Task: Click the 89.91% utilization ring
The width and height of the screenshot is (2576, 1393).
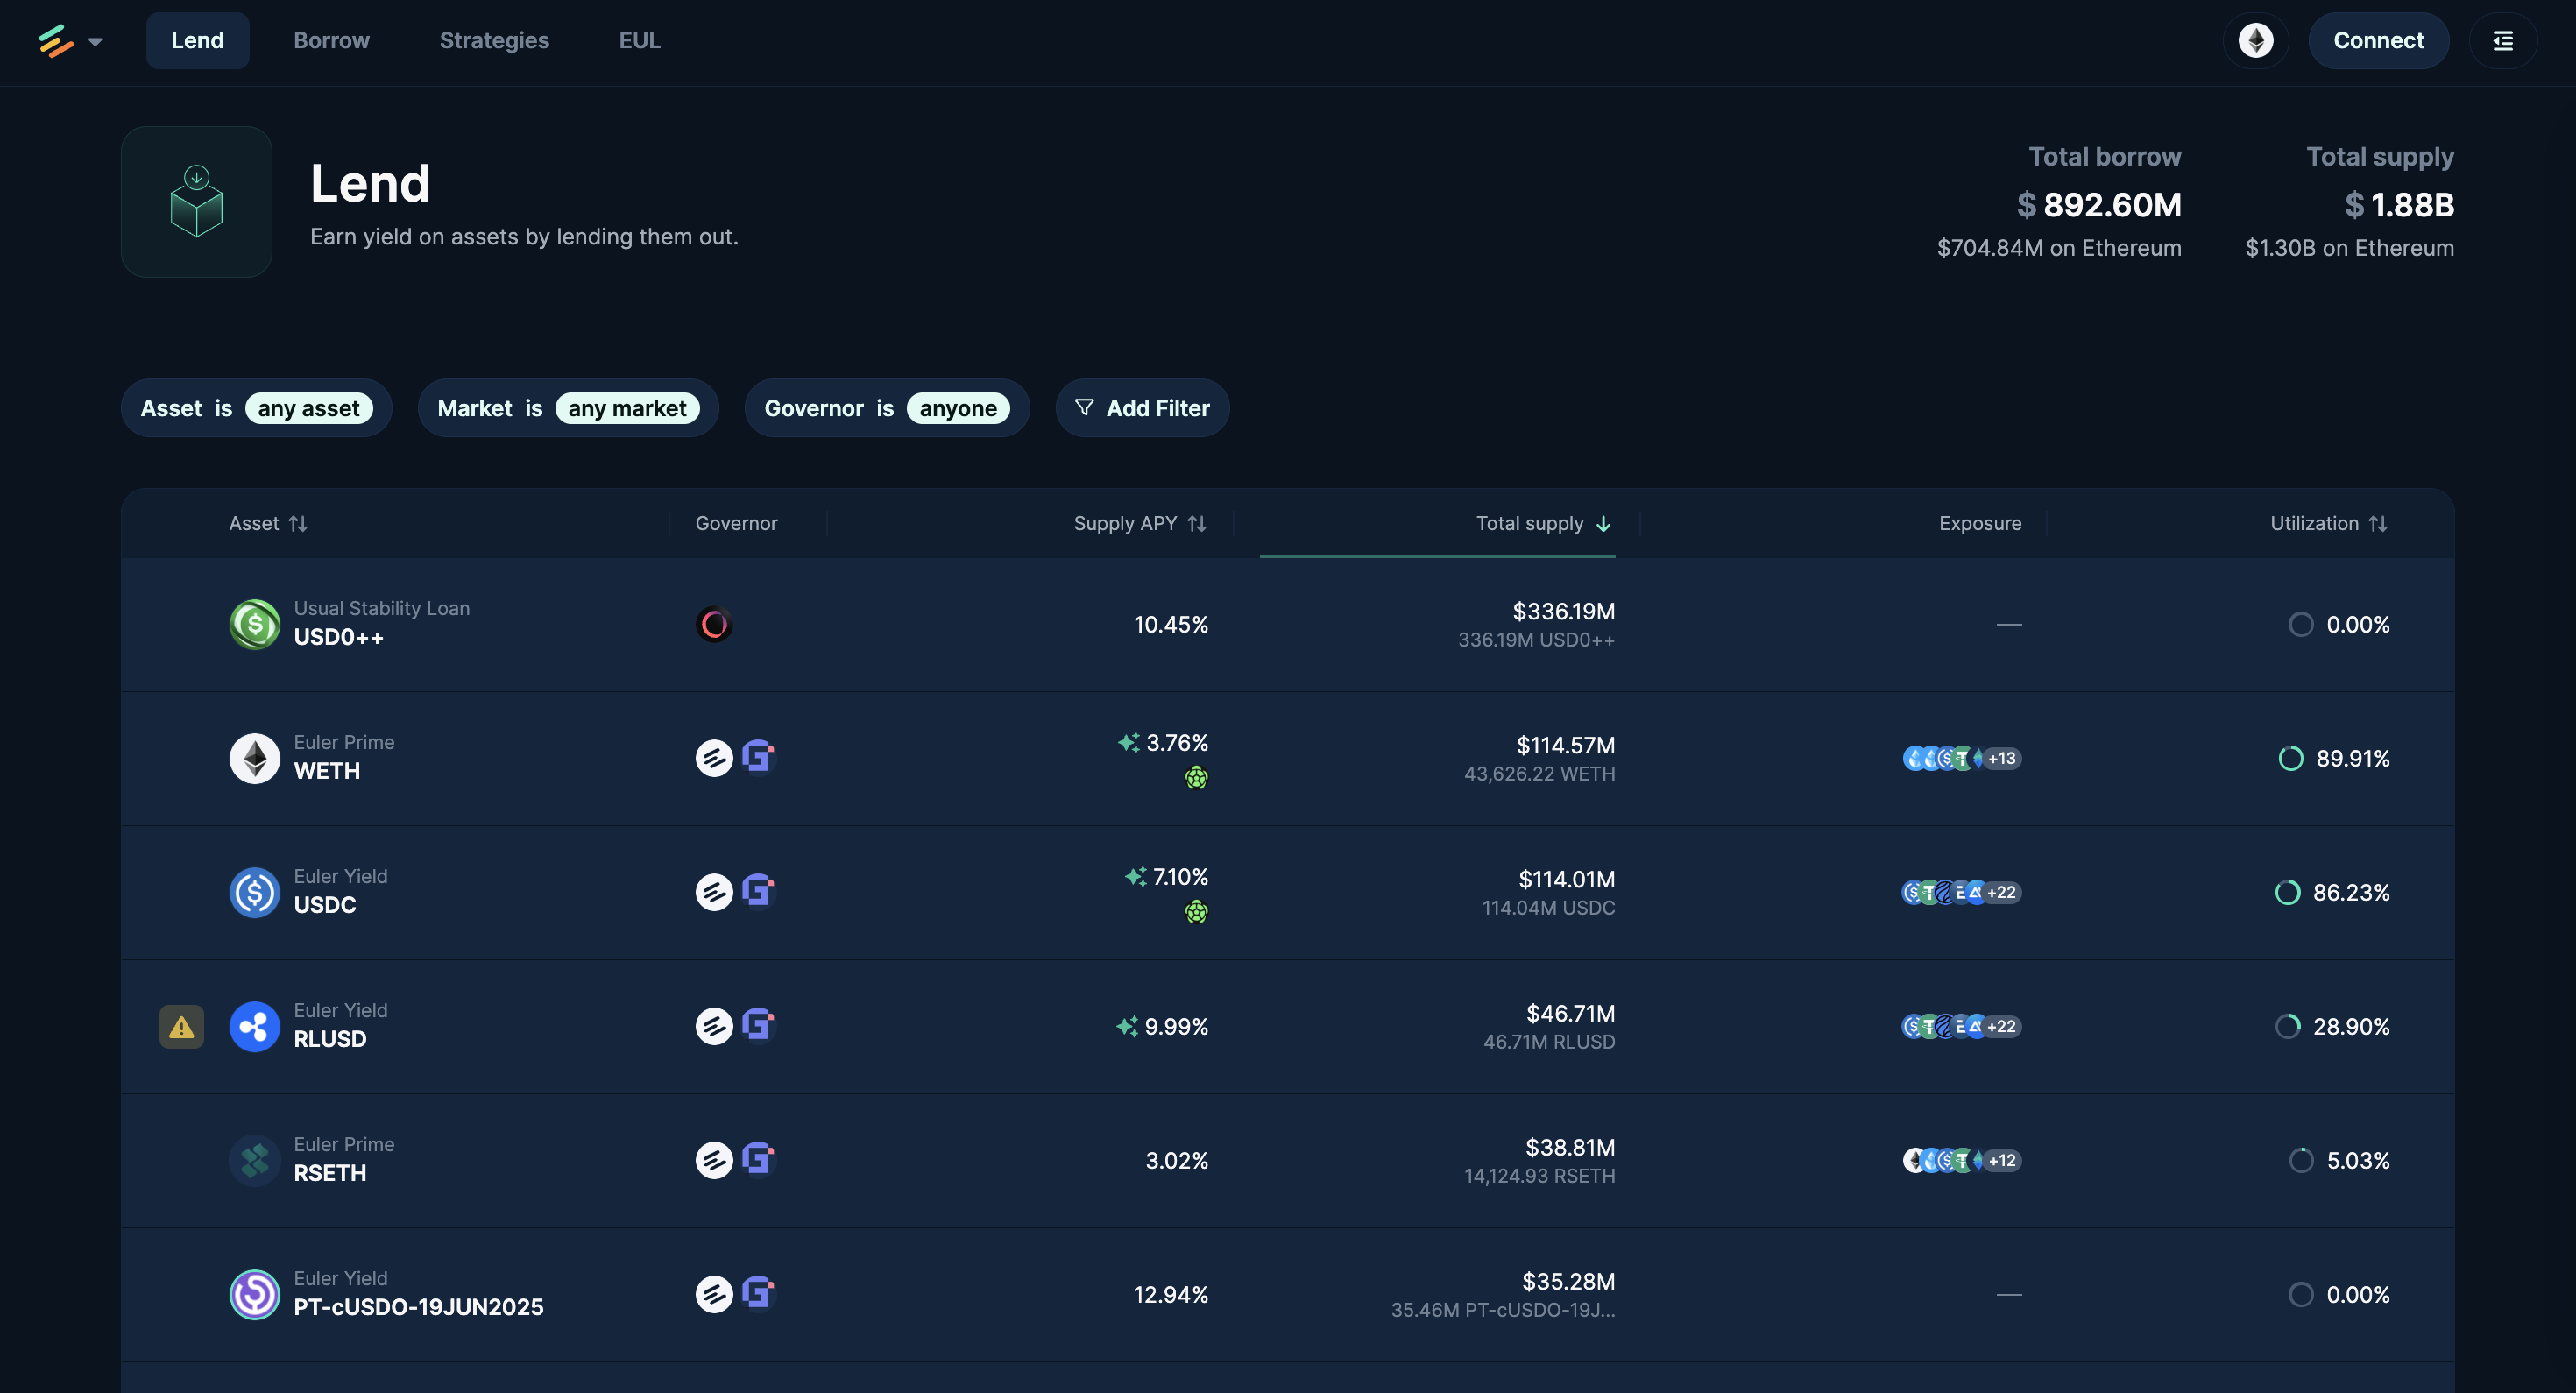Action: (2290, 758)
